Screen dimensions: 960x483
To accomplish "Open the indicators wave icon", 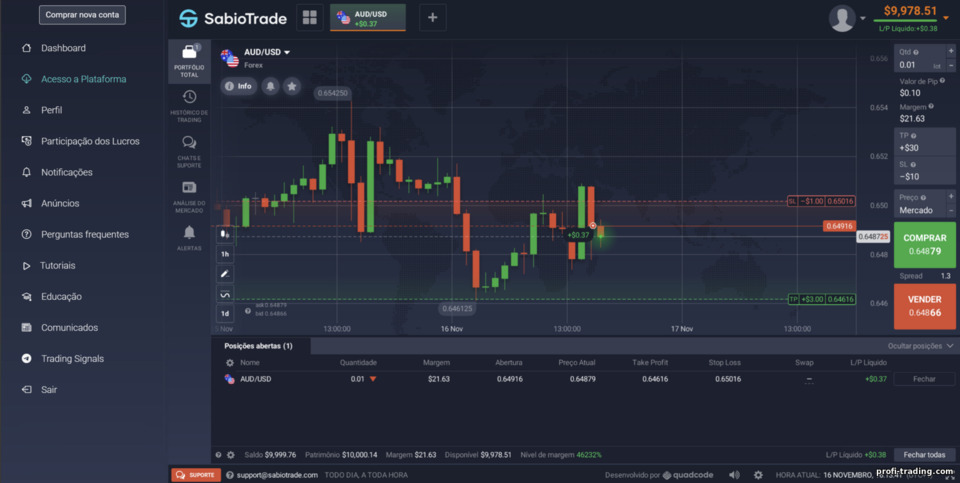I will (x=225, y=294).
